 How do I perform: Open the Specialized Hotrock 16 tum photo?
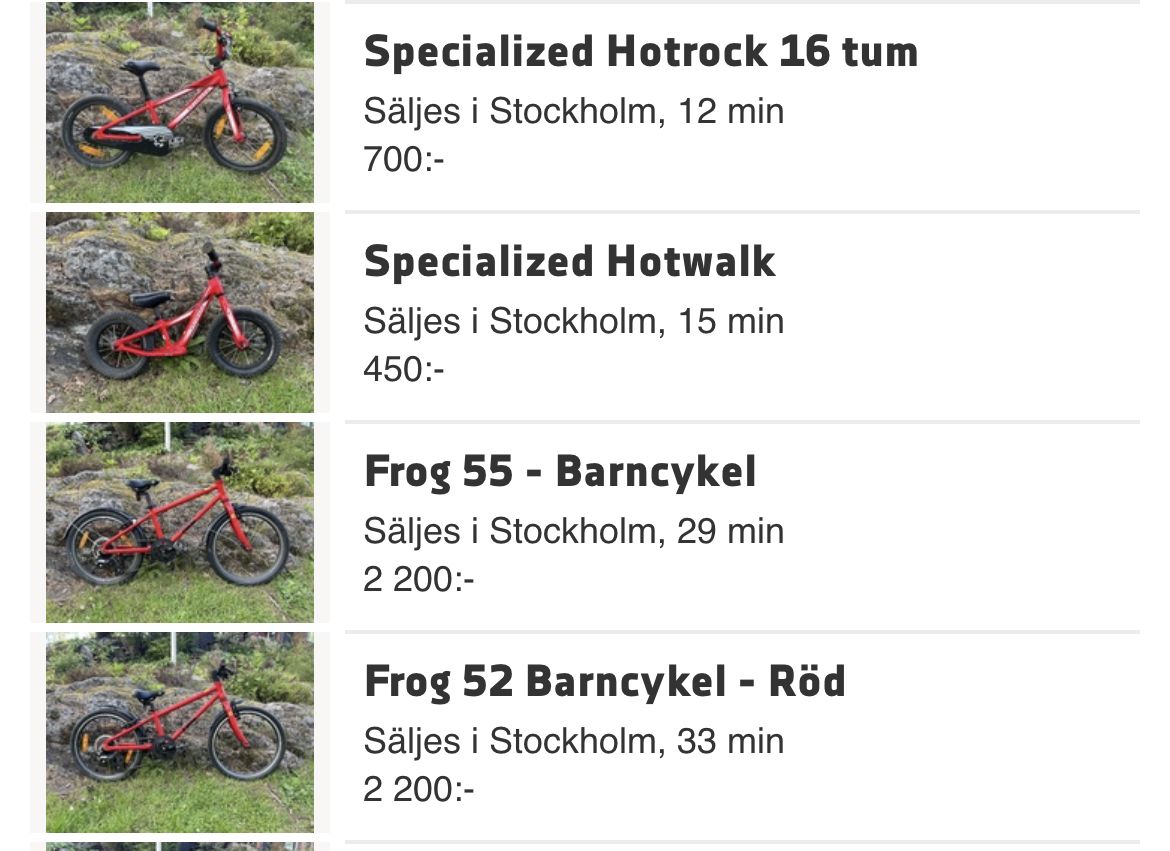(180, 102)
